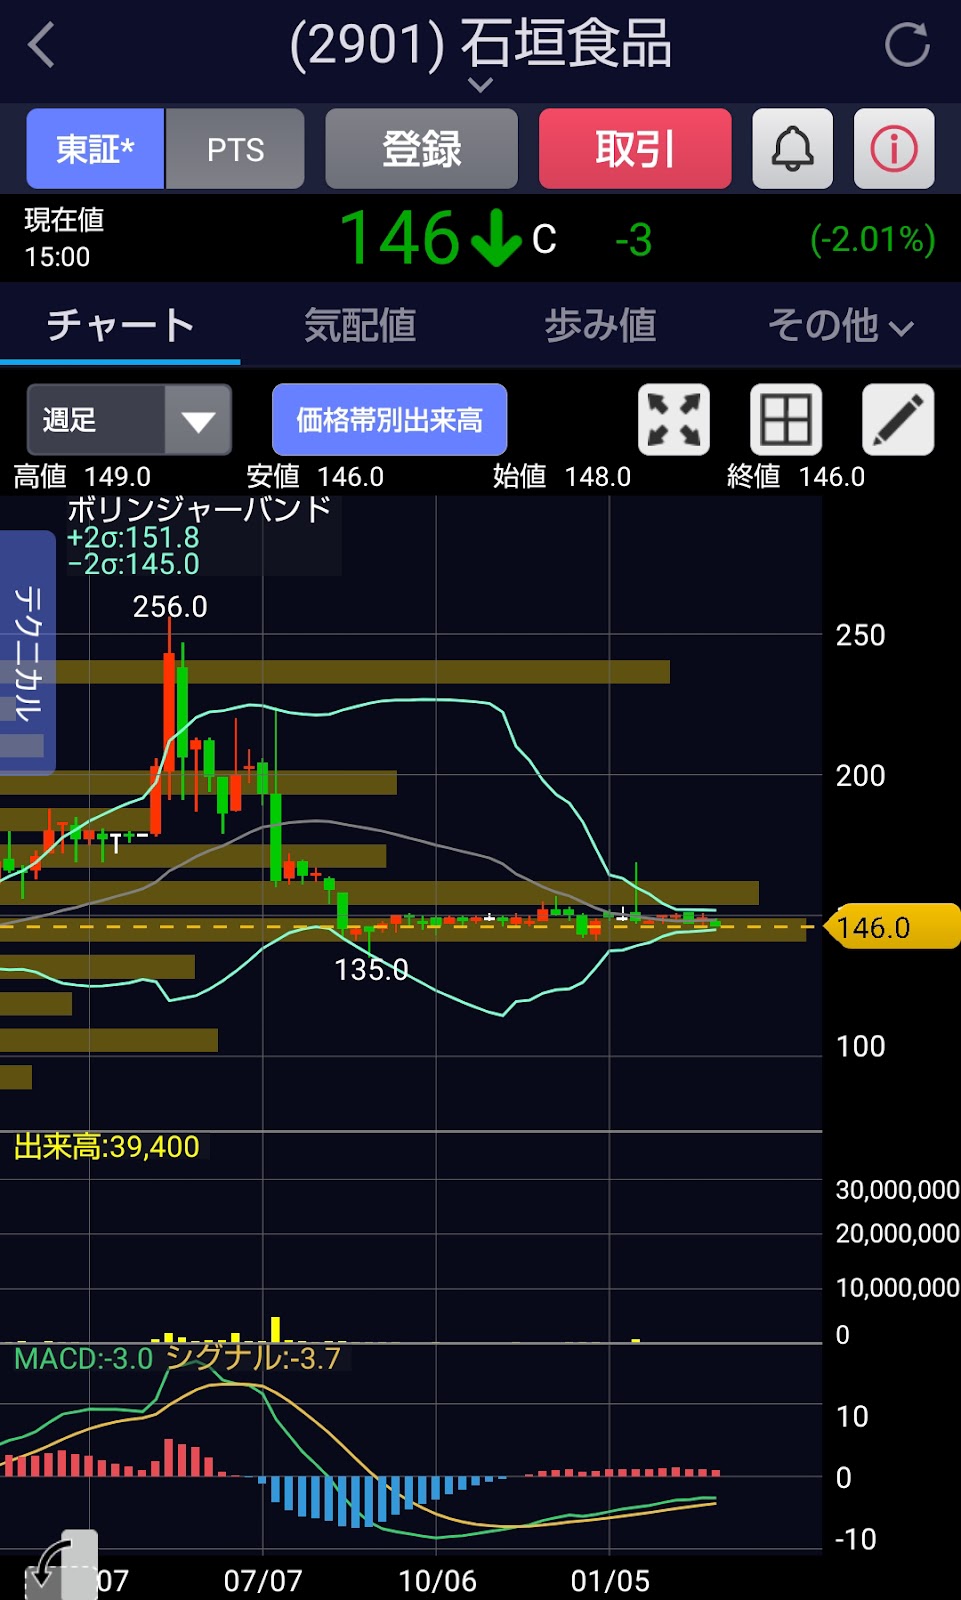Screen dimensions: 961x1600
Task: Tap the 135.0 low label
Action: point(371,970)
